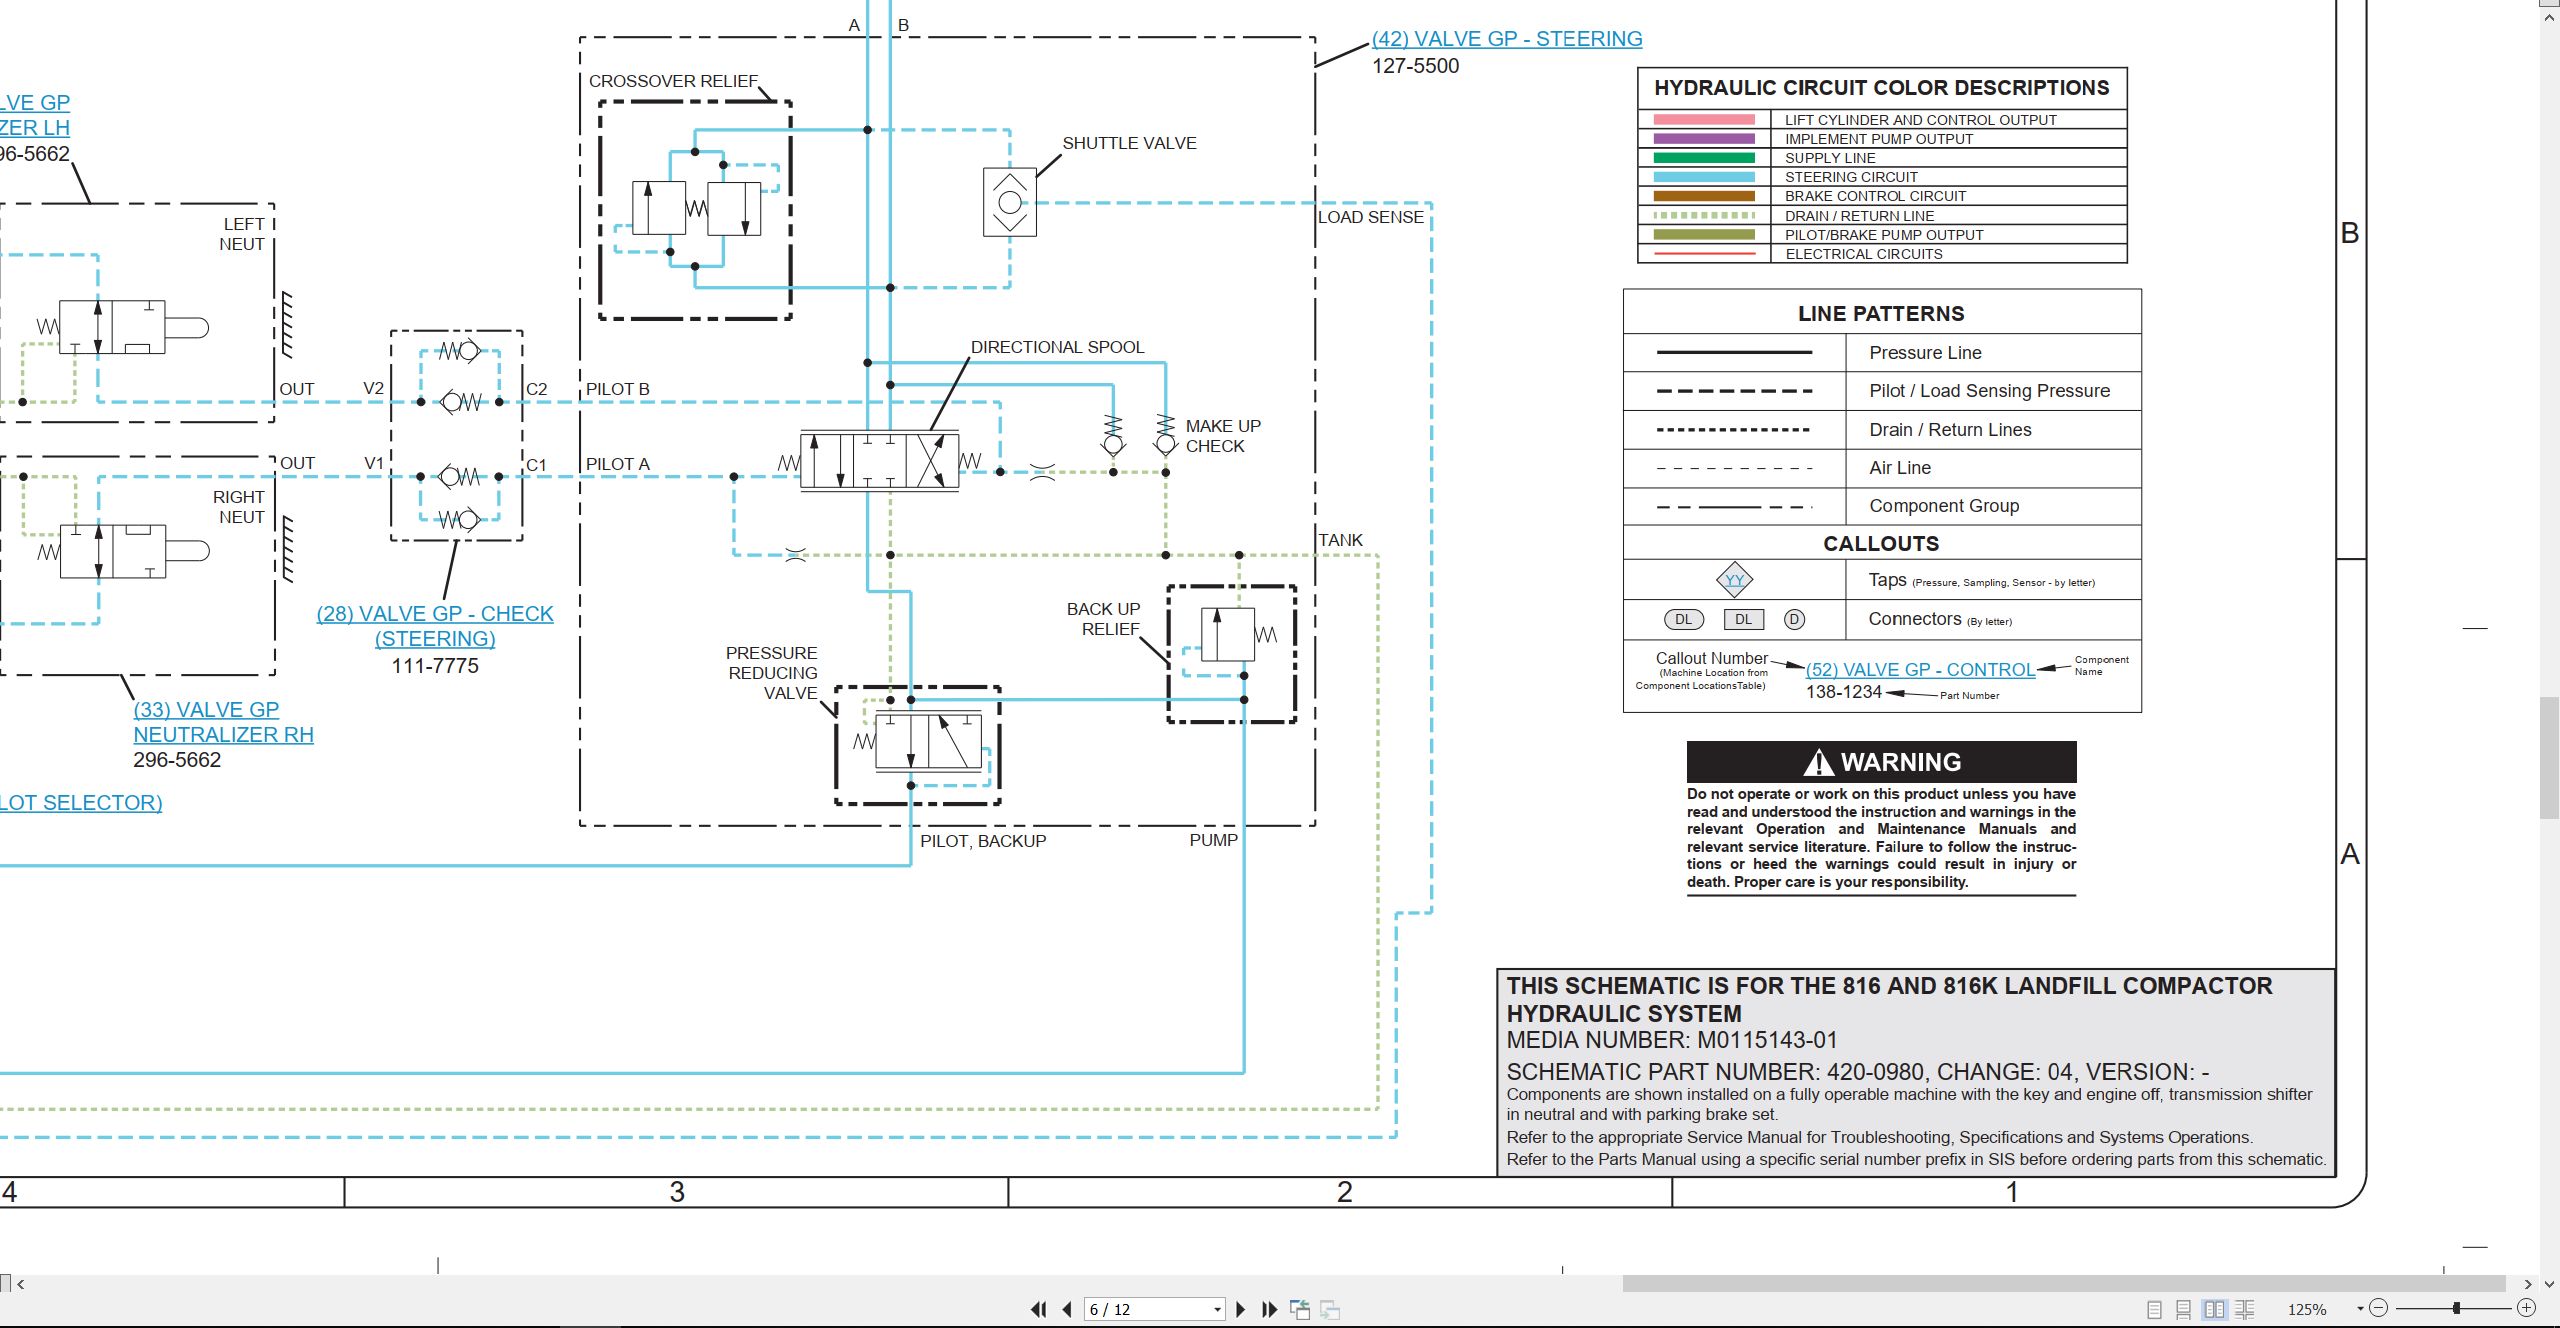Screen dimensions: 2560x1328
Task: Click the HYDRAULIC CIRCUIT COLOR DESCRIPTIONS heading
Action: pyautogui.click(x=1882, y=88)
